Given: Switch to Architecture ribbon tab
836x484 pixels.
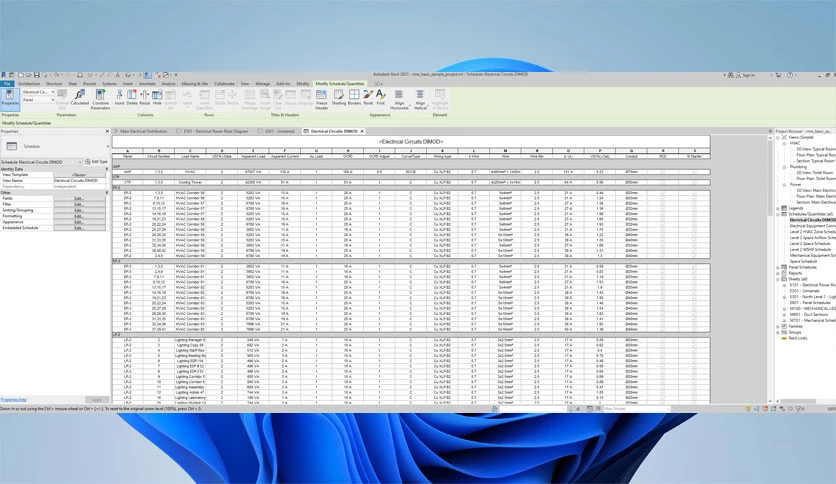Looking at the screenshot, I should pos(29,84).
